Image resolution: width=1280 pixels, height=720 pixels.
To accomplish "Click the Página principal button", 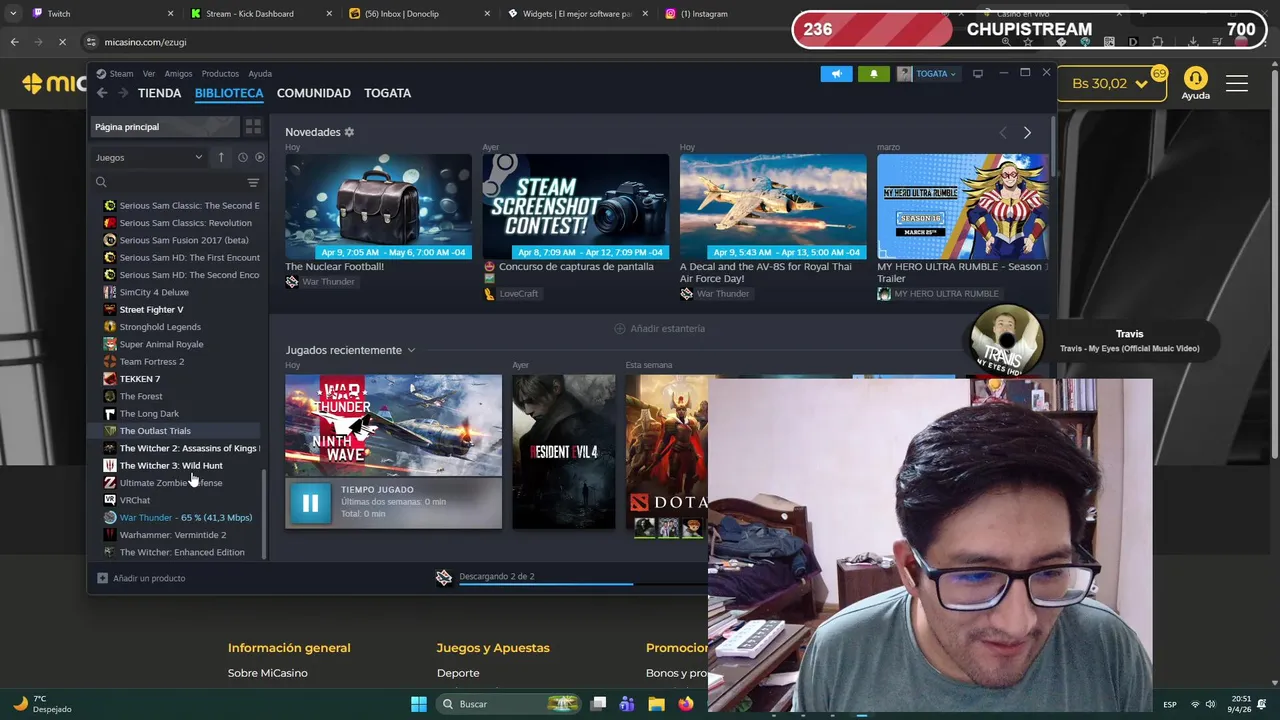I will pos(165,127).
